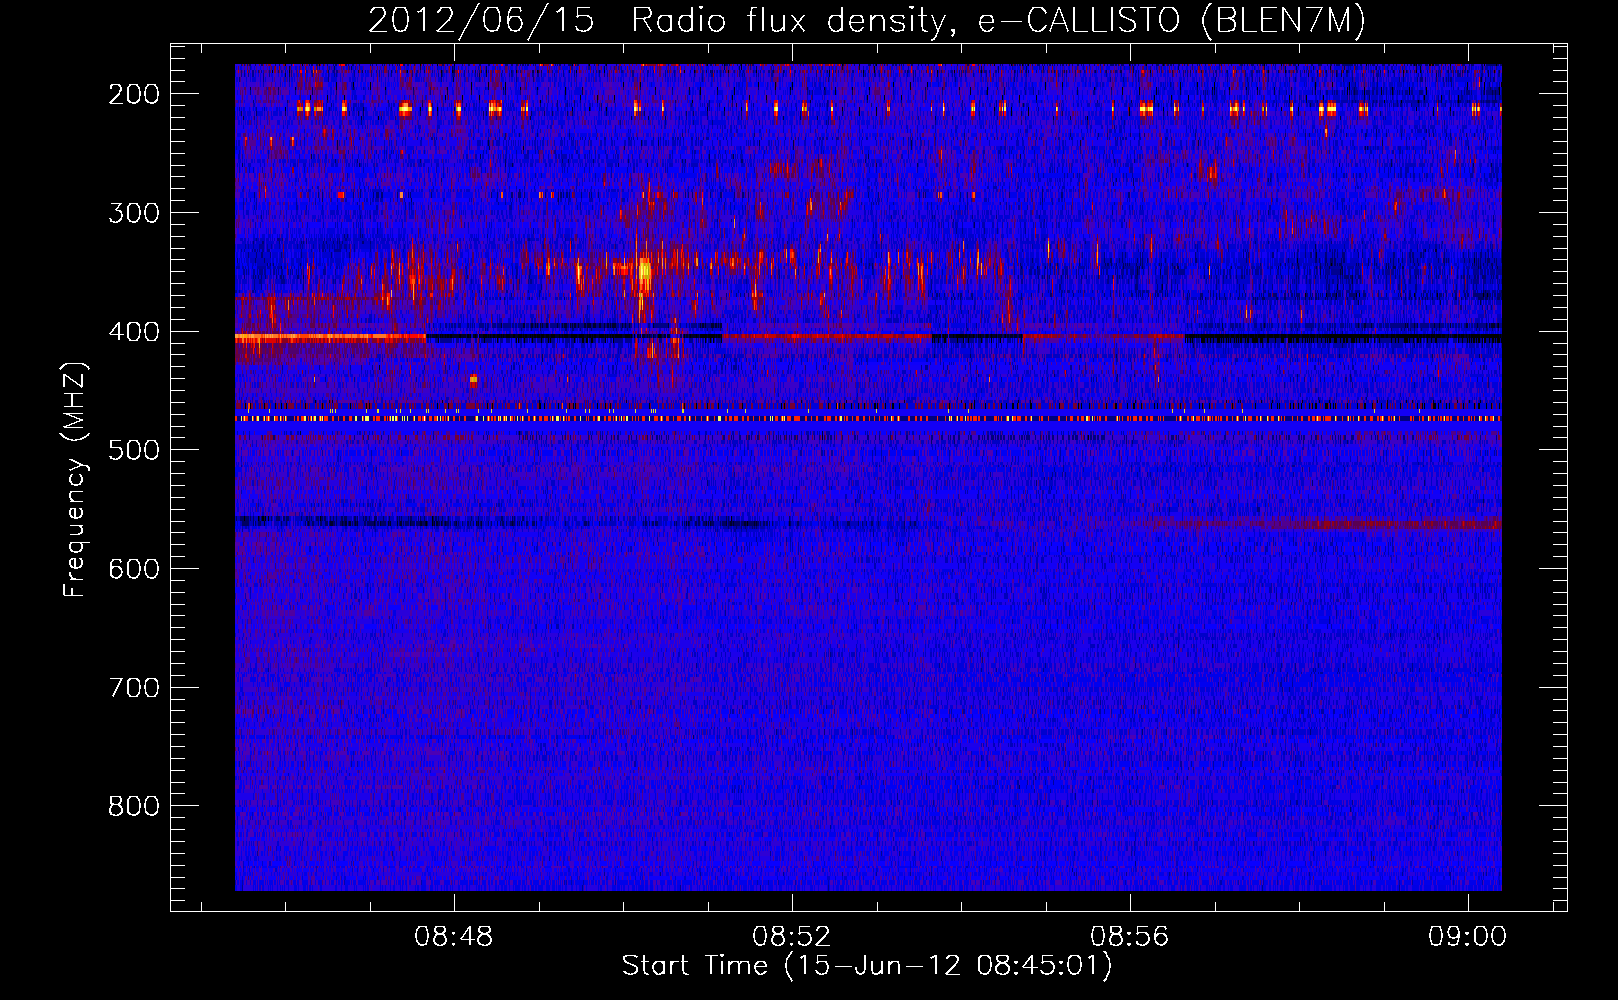
Task: Click the 600 frequency tick label
Action: [x=133, y=568]
